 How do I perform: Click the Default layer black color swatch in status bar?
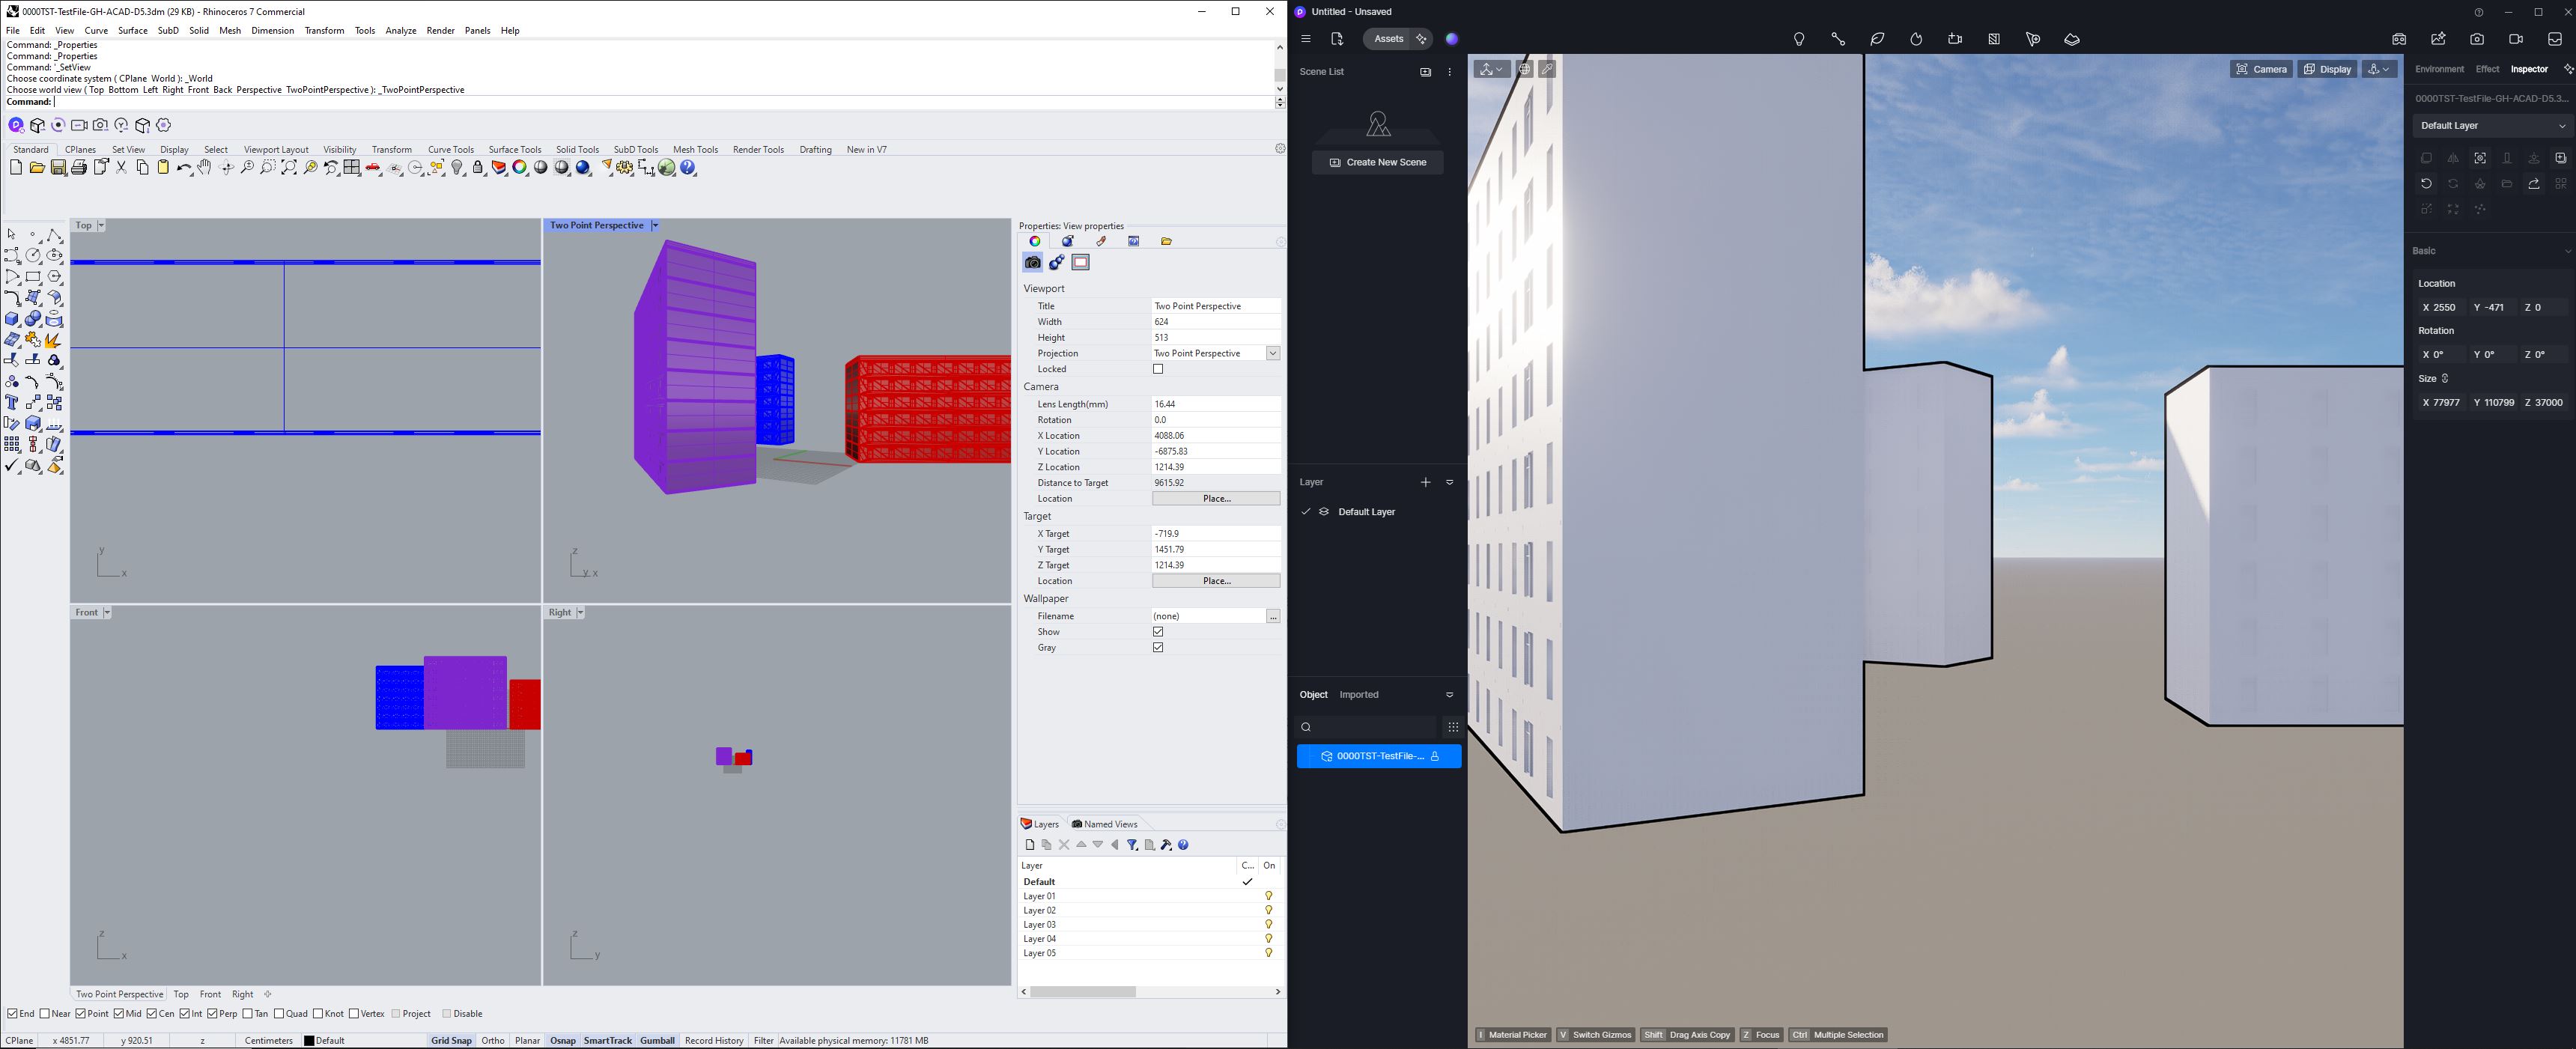(310, 1041)
